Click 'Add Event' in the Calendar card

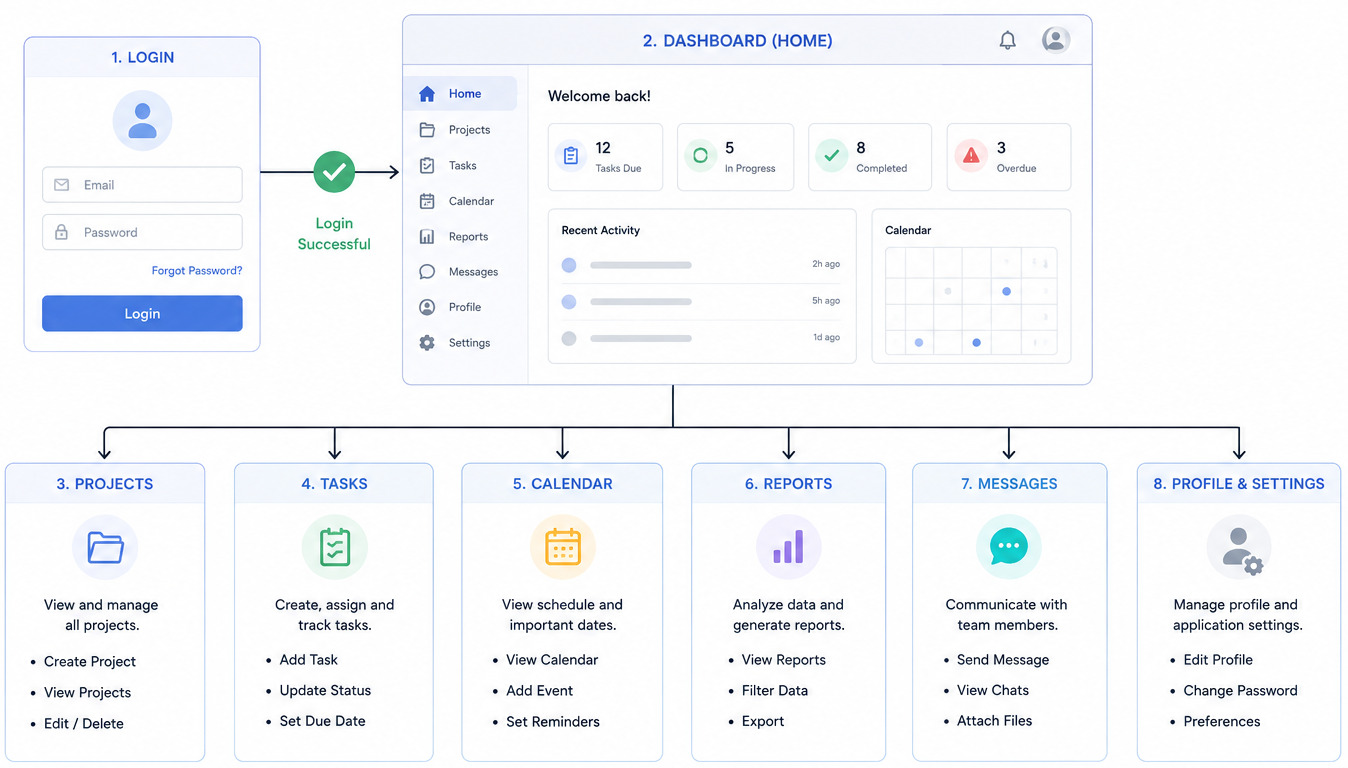pyautogui.click(x=539, y=691)
